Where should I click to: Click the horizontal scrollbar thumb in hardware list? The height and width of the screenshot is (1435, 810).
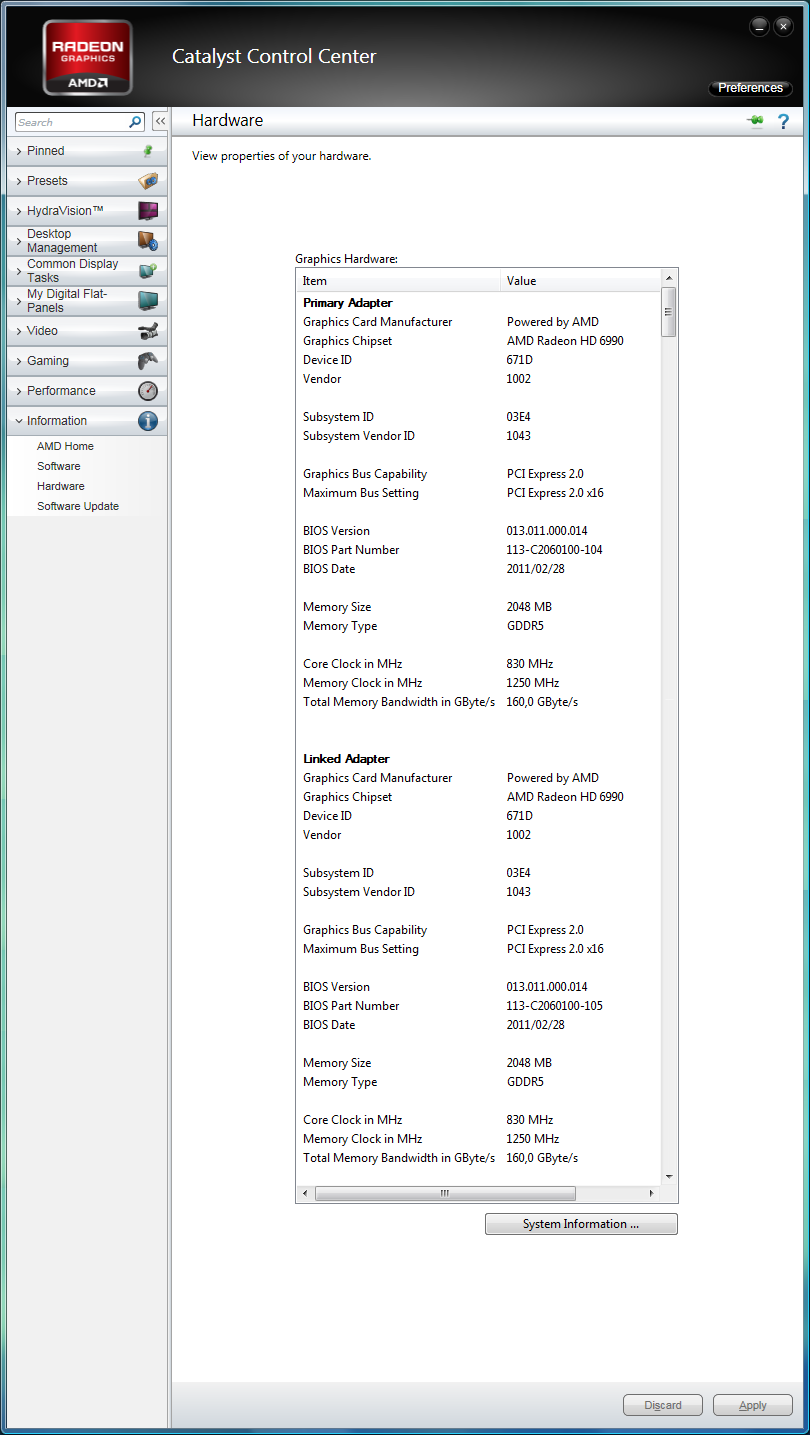[x=445, y=1193]
